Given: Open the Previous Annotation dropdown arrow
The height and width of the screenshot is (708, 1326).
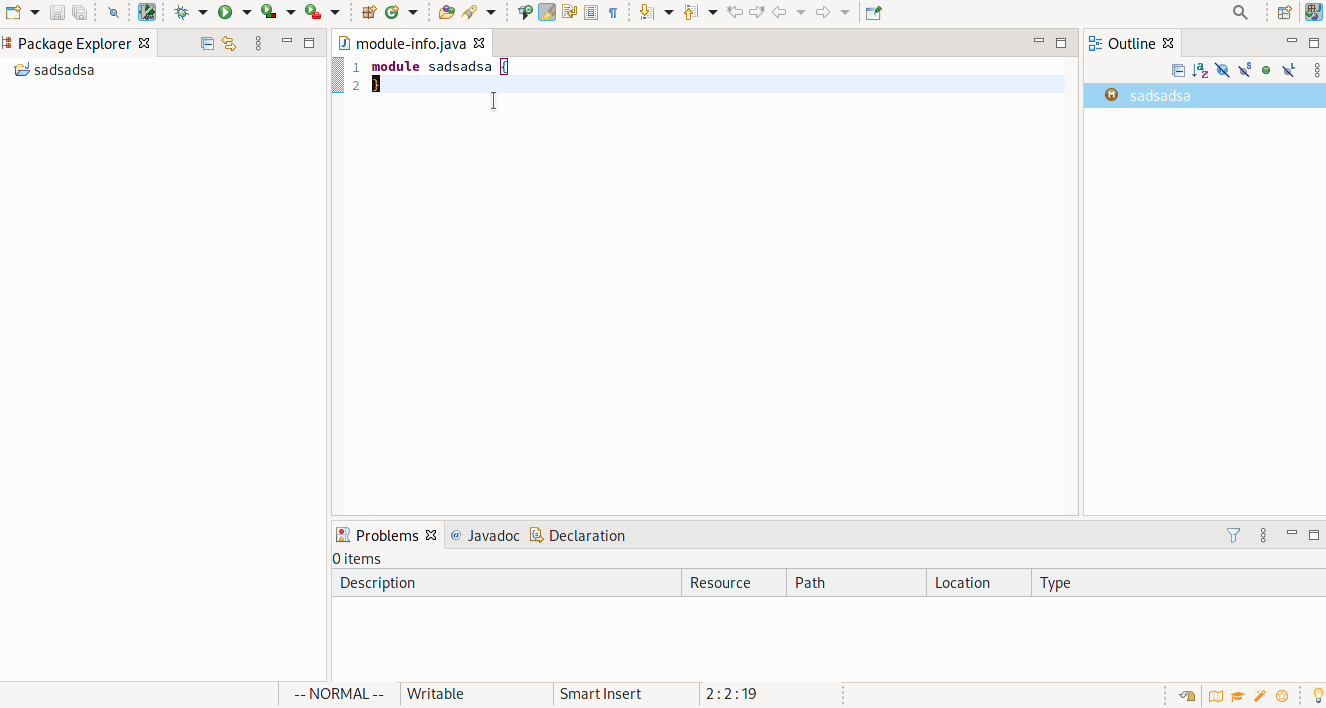Looking at the screenshot, I should 713,12.
